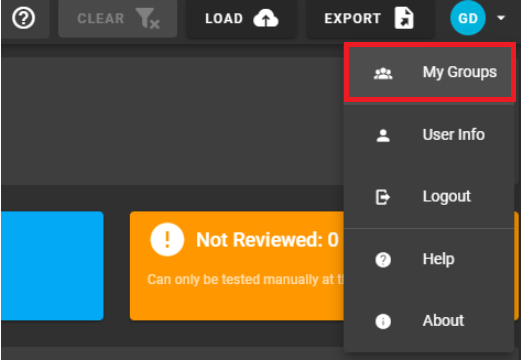This screenshot has height=361, width=521.
Task: Select About in the user menu
Action: (x=429, y=321)
